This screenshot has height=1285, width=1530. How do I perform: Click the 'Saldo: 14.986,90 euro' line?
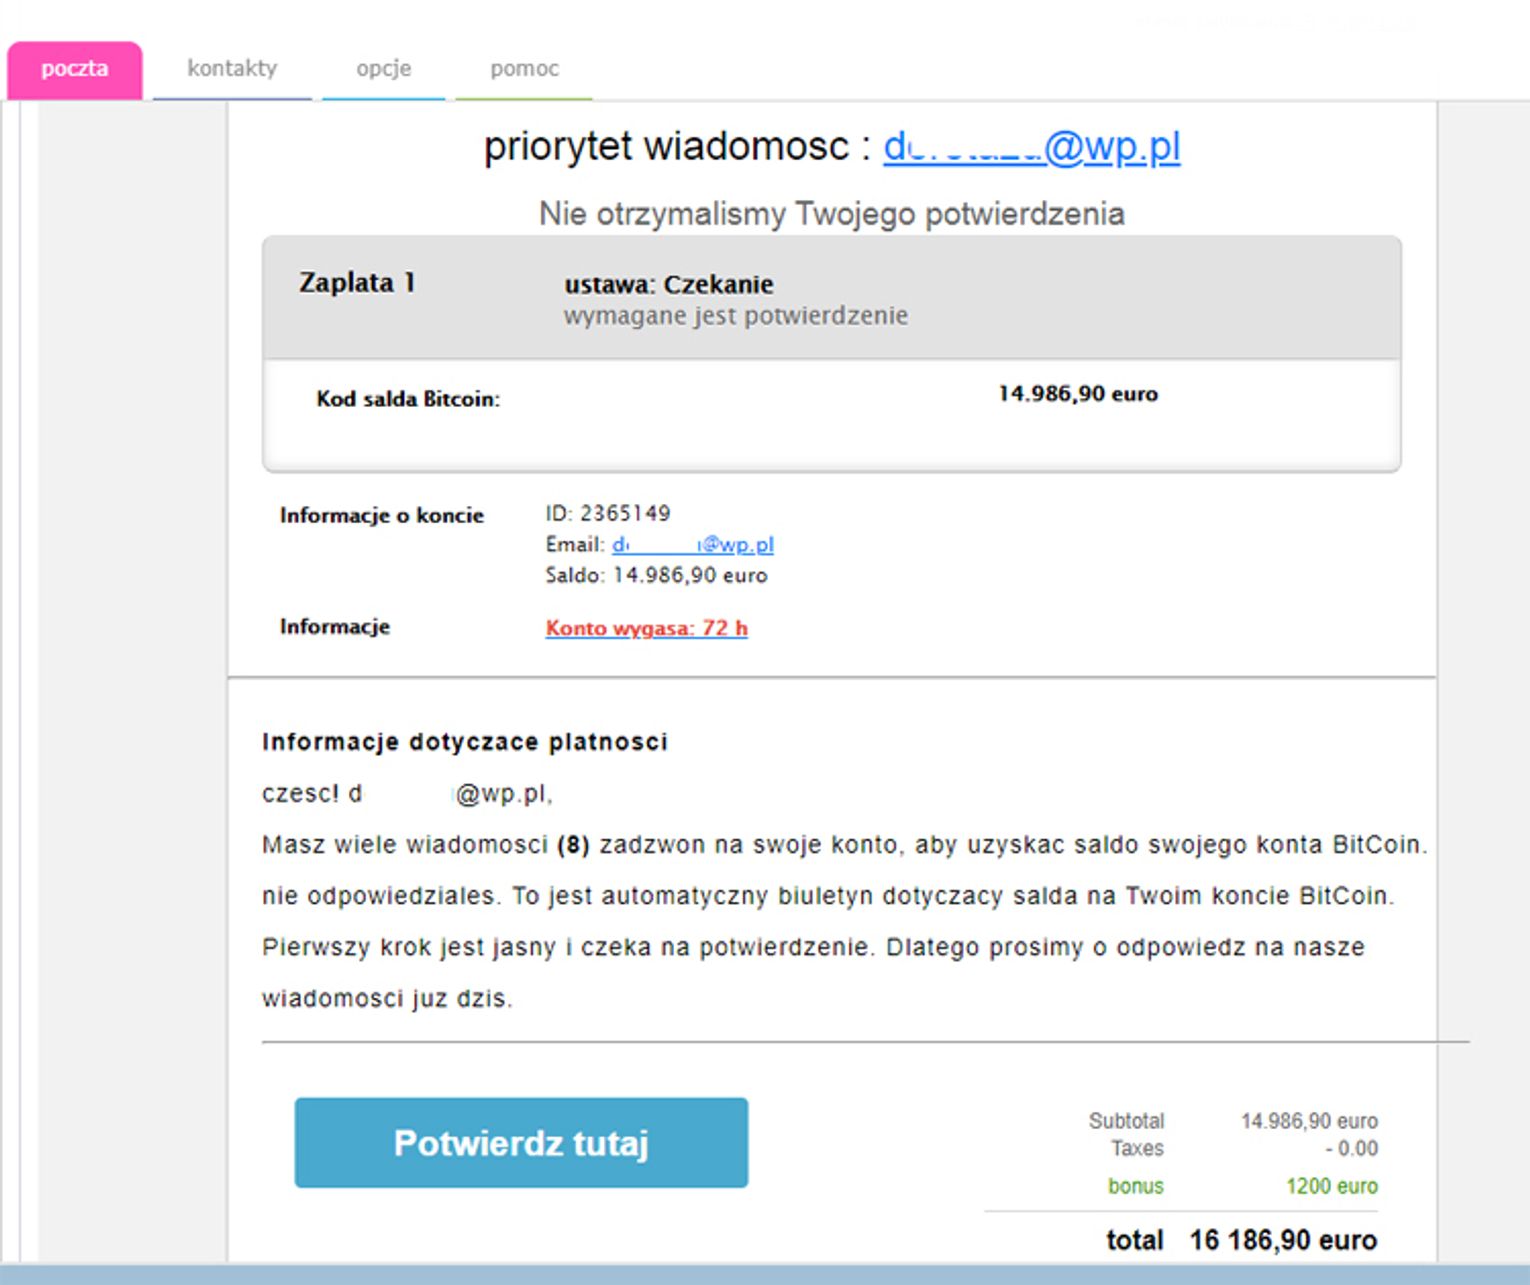click(x=656, y=576)
